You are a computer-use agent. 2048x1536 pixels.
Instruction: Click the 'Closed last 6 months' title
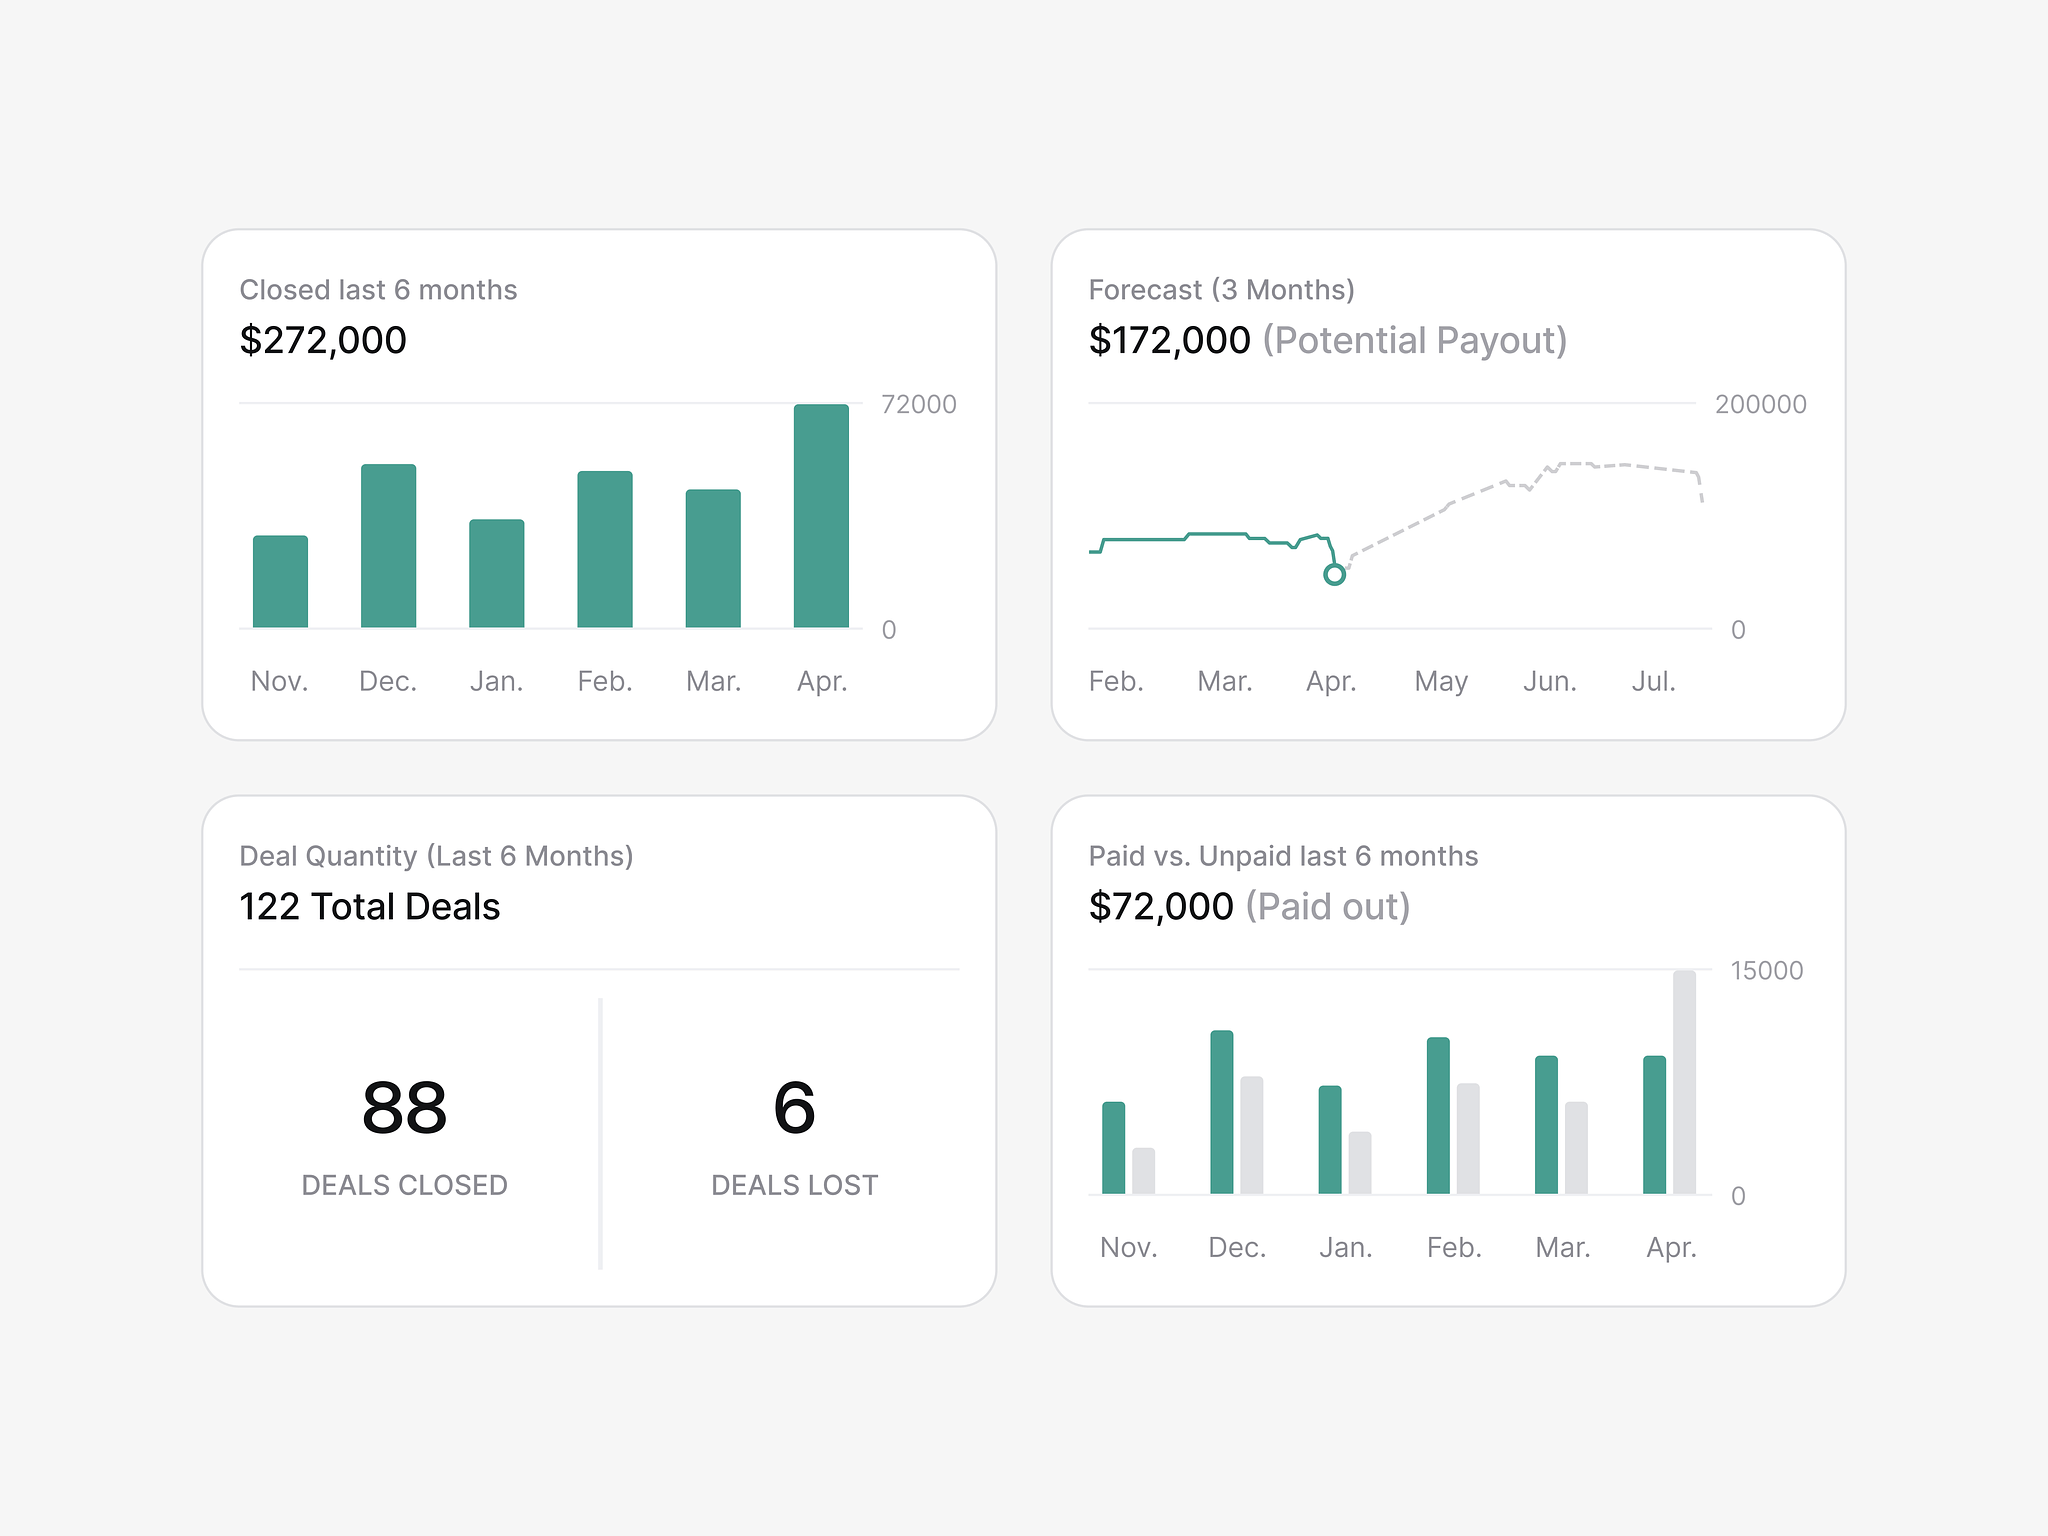click(378, 290)
